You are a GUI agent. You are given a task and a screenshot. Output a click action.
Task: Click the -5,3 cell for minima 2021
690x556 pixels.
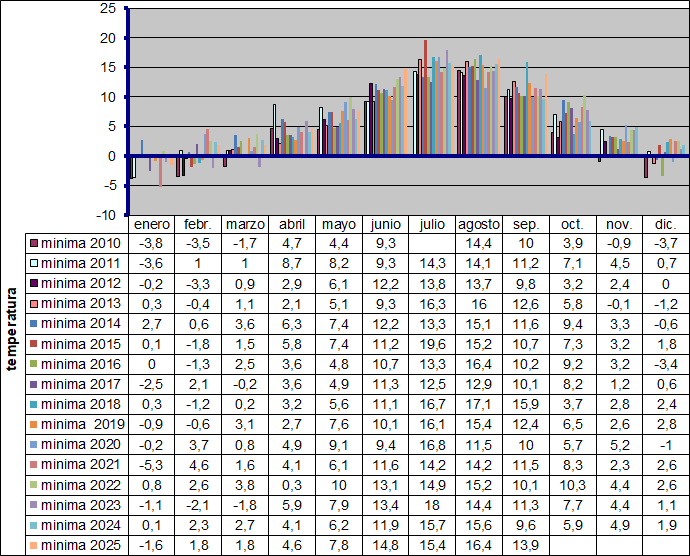pyautogui.click(x=151, y=465)
